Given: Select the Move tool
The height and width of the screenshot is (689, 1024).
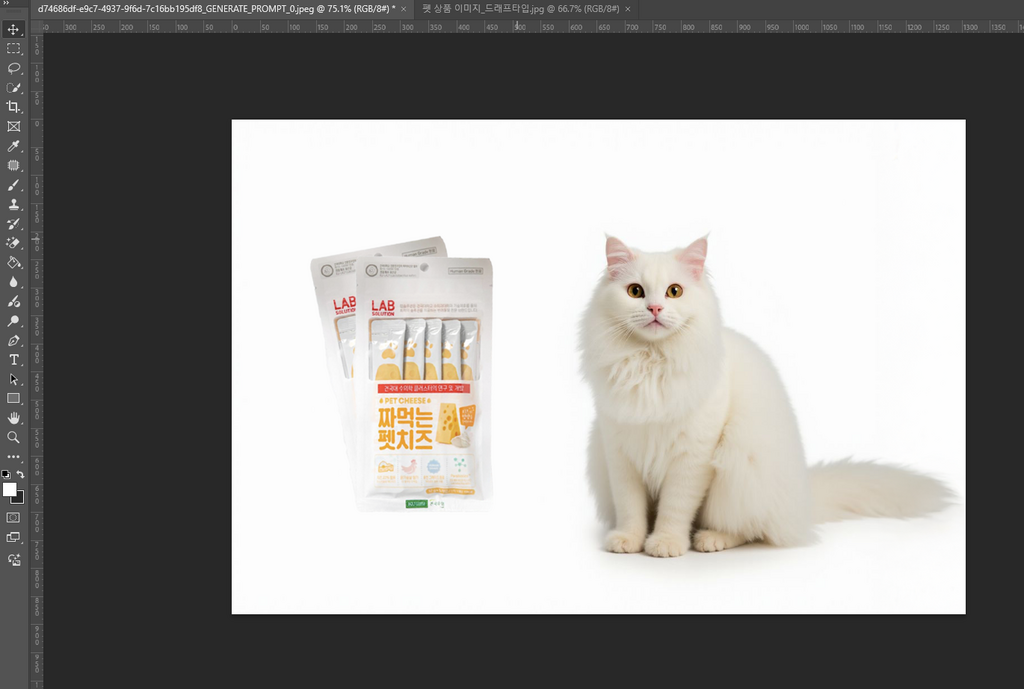Looking at the screenshot, I should point(13,29).
